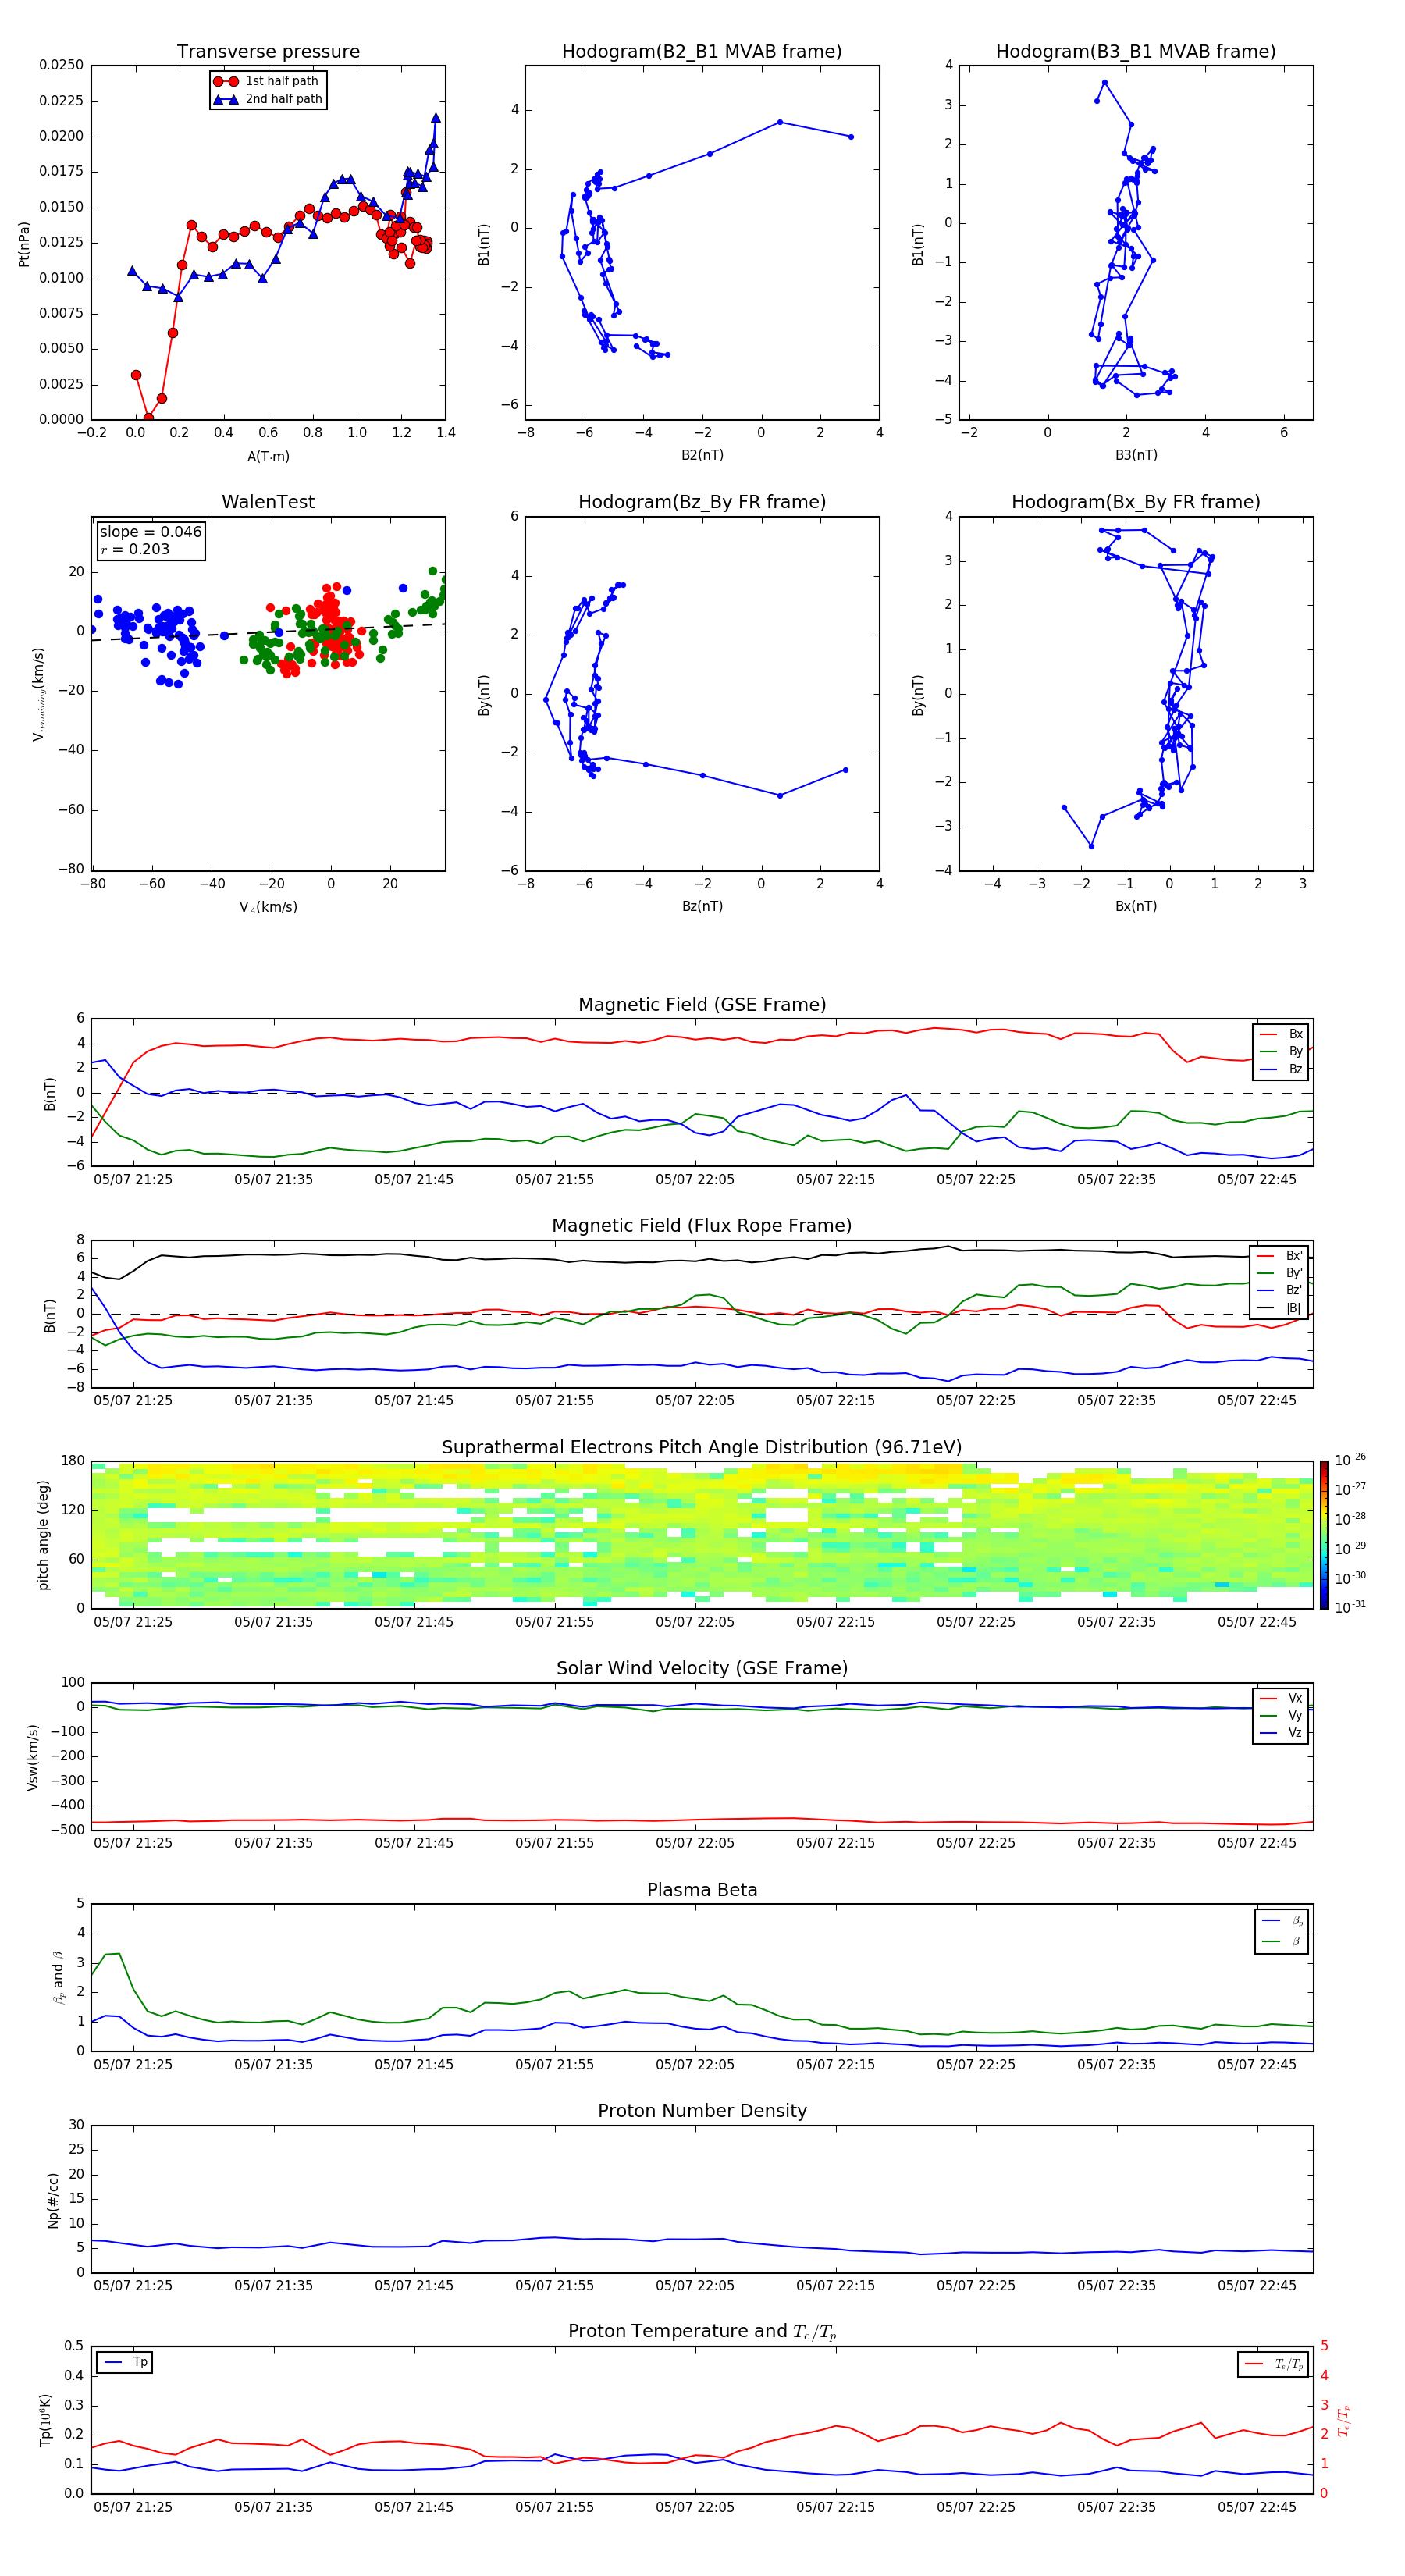
Task: Click the 'B3(nT)' x-axis label
Action: coord(1136,455)
